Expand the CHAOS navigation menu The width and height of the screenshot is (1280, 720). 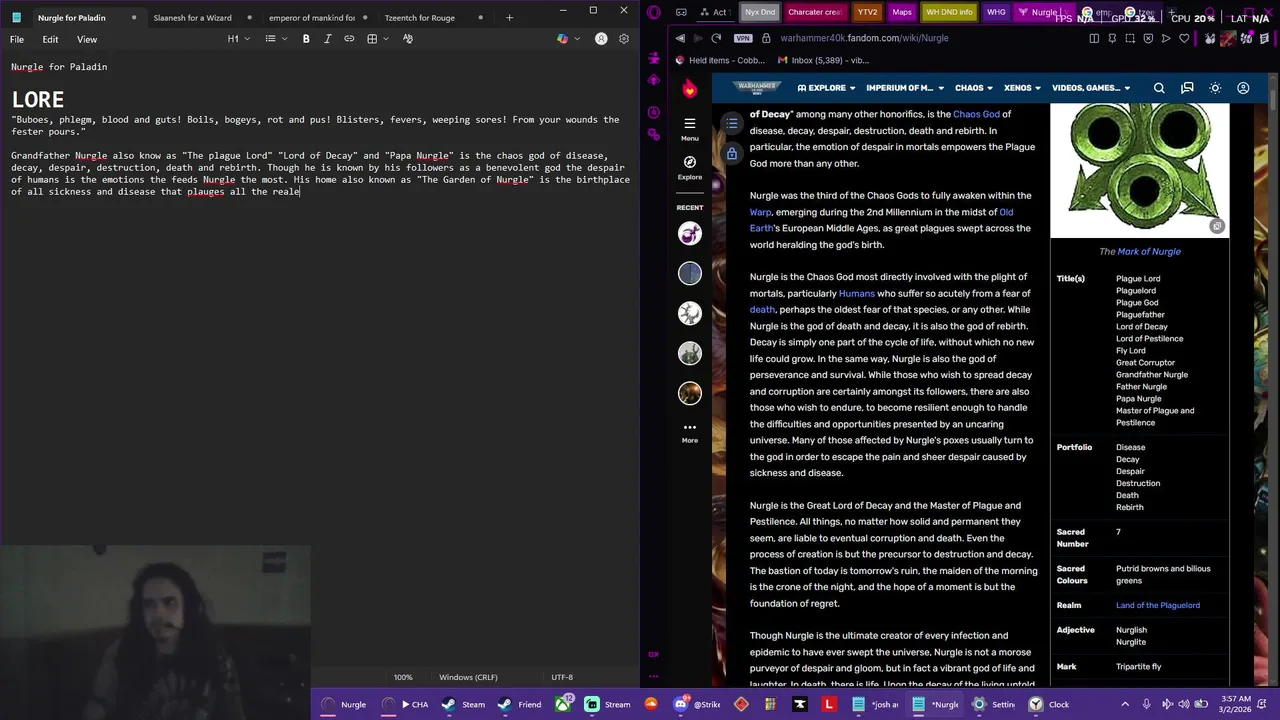[974, 88]
